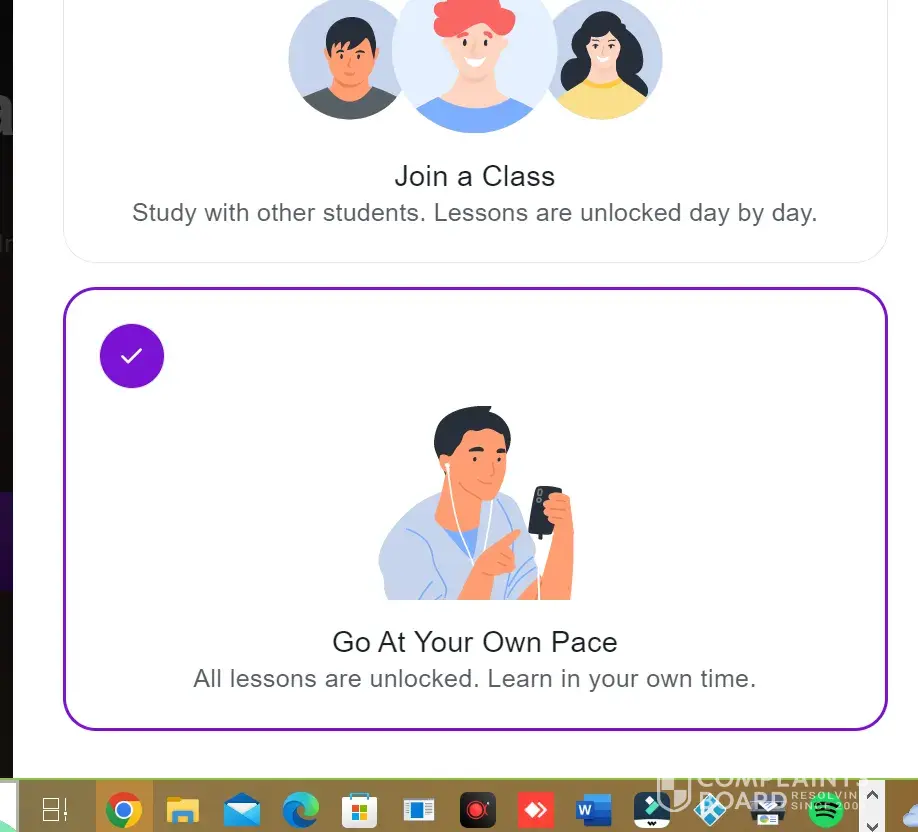The width and height of the screenshot is (918, 832).
Task: Click the taskbar down arrow
Action: (872, 826)
